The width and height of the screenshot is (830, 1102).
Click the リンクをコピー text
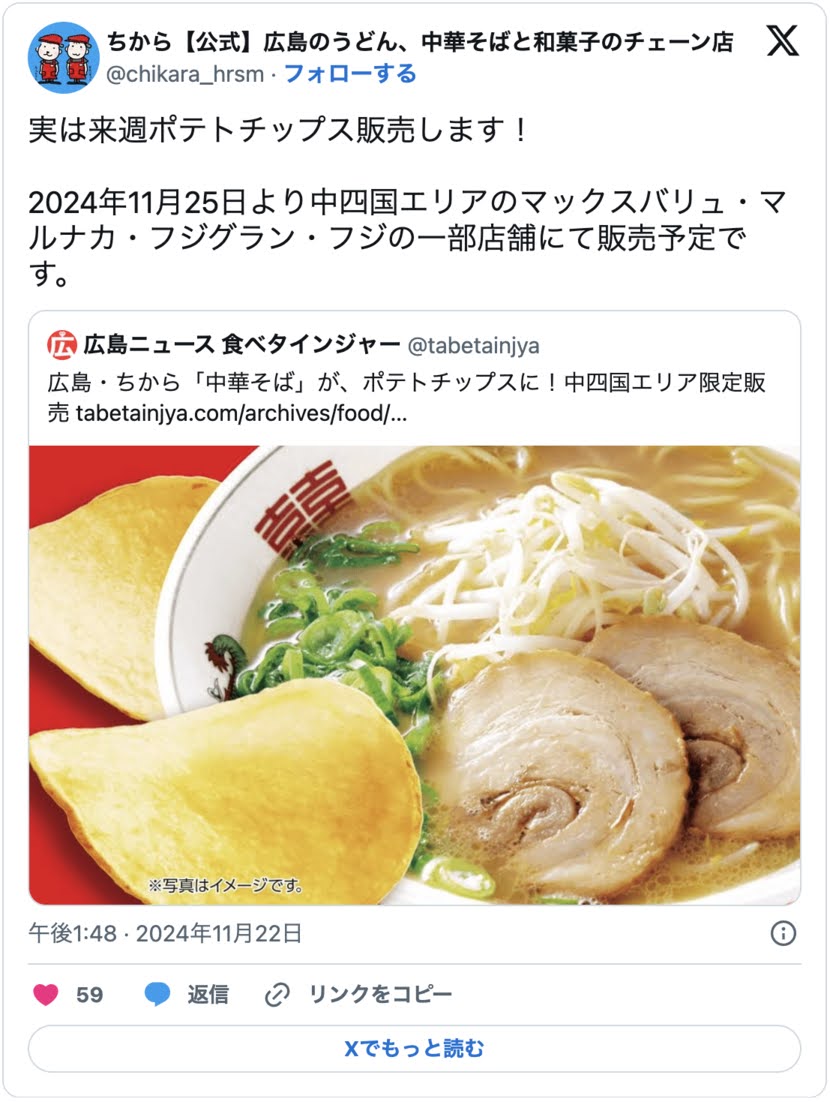tap(381, 994)
